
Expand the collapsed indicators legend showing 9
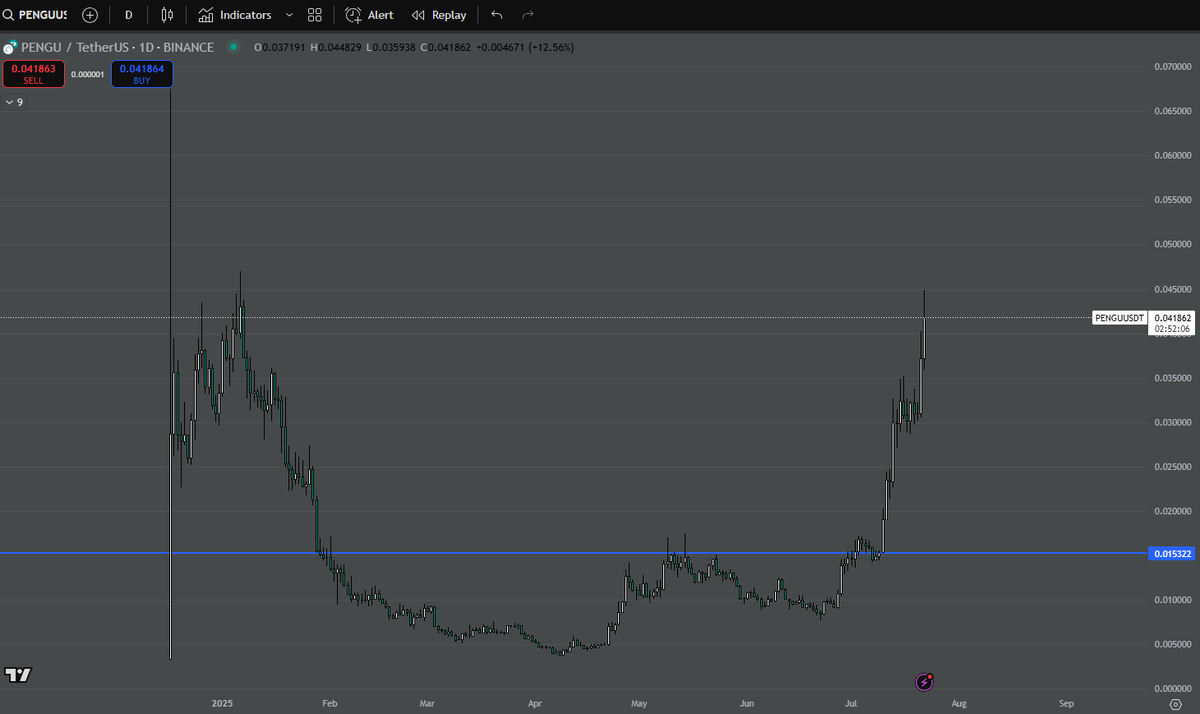pyautogui.click(x=14, y=102)
